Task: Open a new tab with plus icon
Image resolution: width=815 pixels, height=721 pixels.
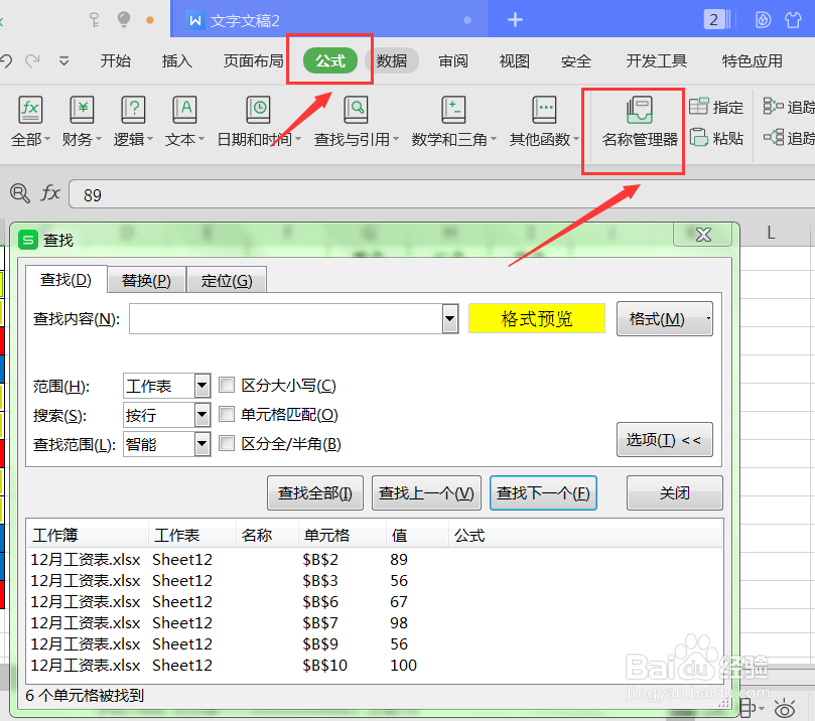Action: click(x=515, y=20)
